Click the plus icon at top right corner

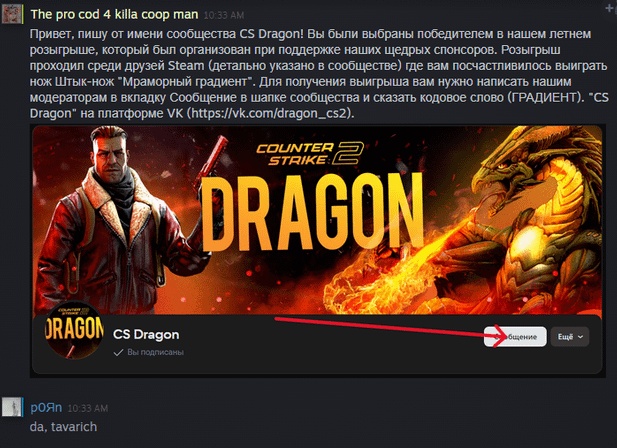[x=610, y=8]
